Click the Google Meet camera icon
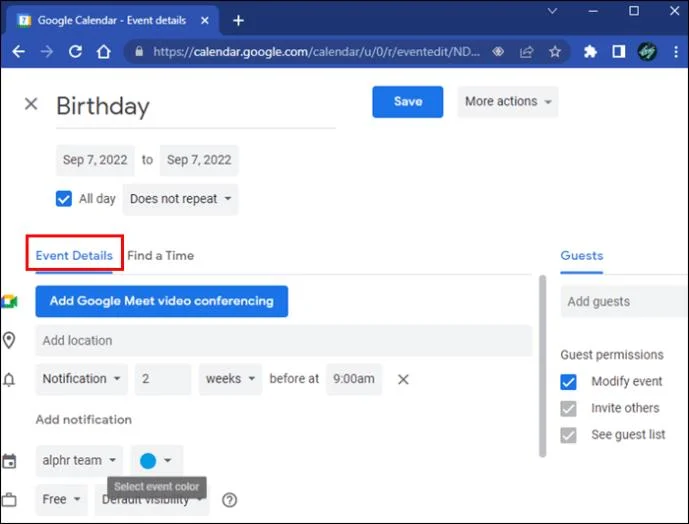The image size is (689, 524). click(x=9, y=302)
